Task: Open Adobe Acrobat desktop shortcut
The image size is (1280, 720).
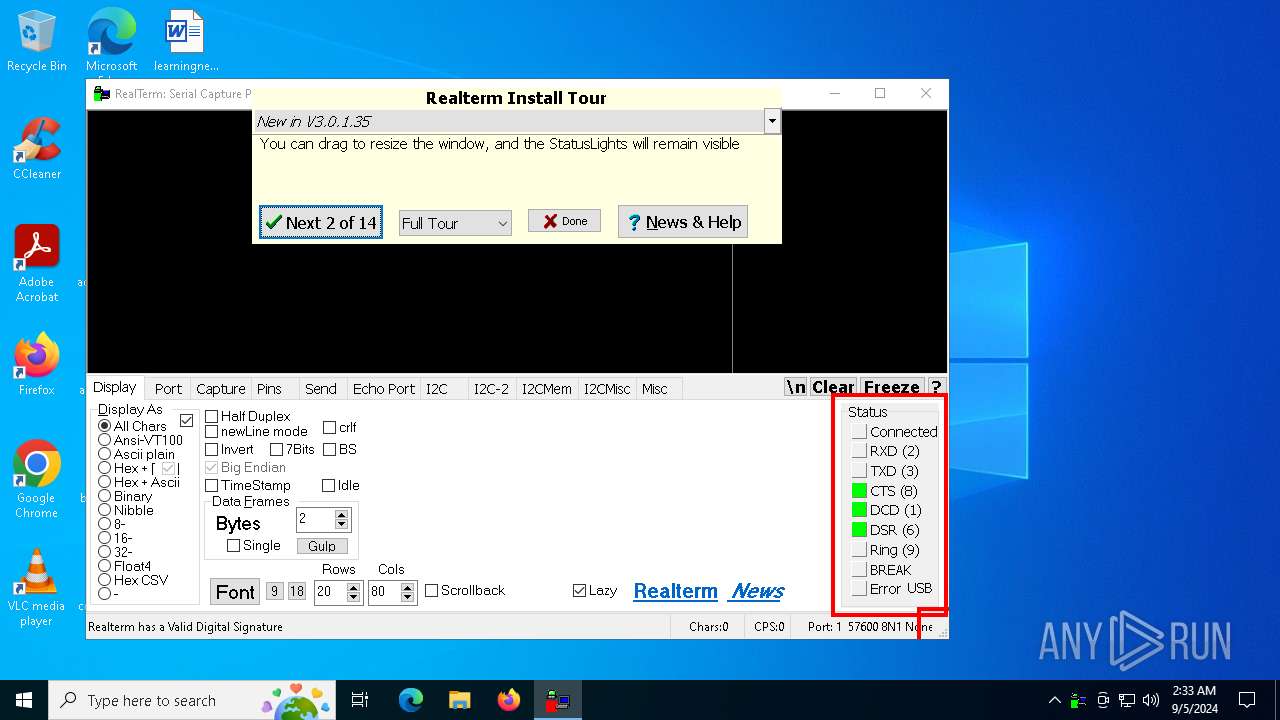Action: (x=37, y=263)
